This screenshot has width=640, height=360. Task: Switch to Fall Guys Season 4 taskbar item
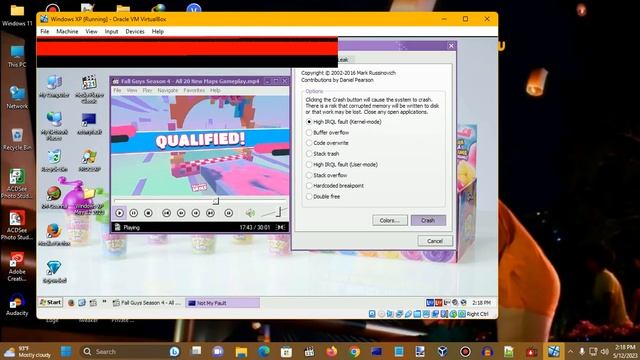(147, 303)
